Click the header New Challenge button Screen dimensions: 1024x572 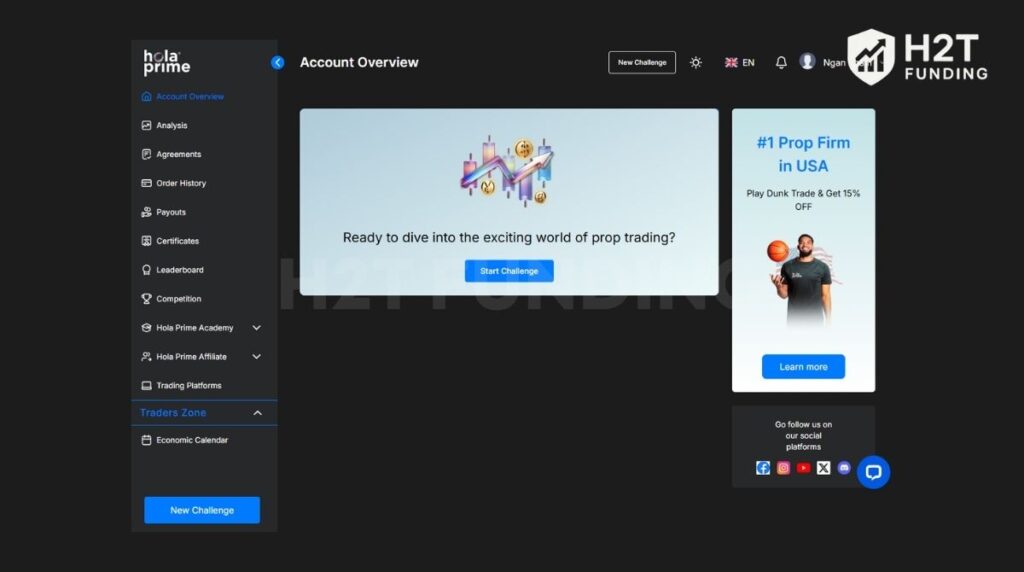pyautogui.click(x=642, y=63)
